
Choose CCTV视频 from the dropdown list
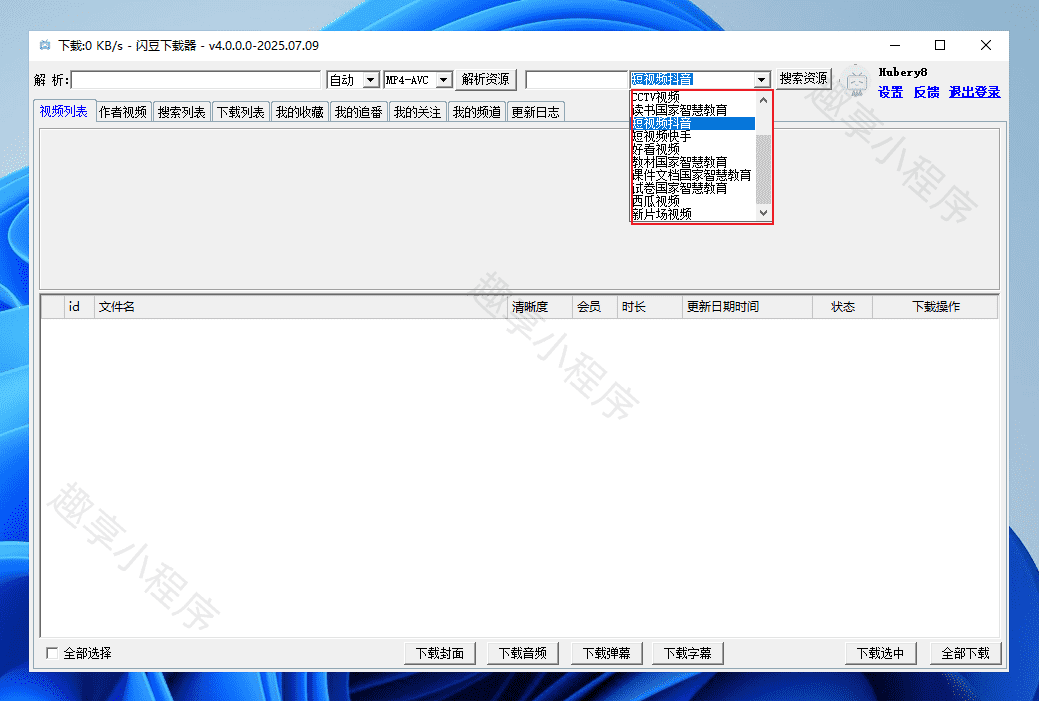(x=692, y=97)
